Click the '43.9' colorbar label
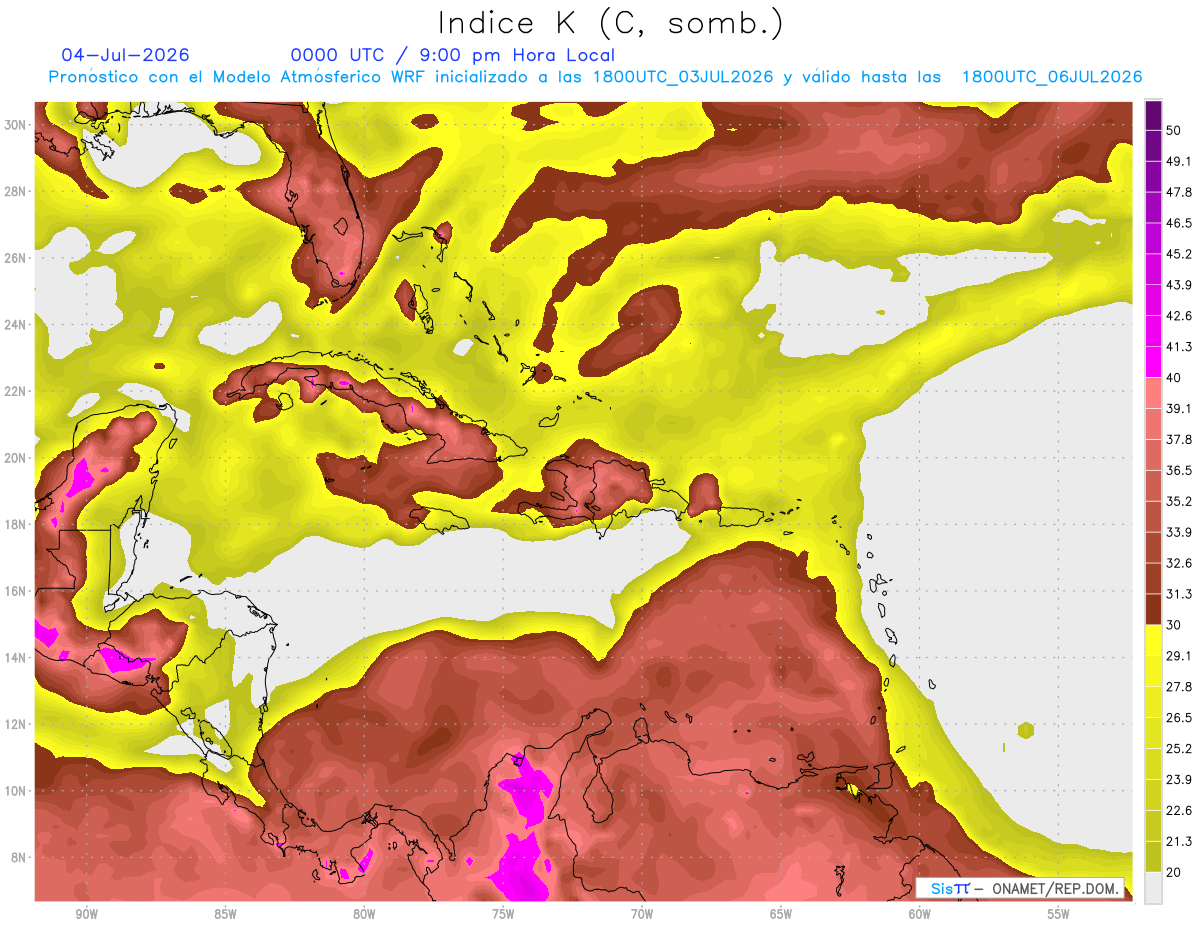This screenshot has height=927, width=1200. coord(1179,285)
